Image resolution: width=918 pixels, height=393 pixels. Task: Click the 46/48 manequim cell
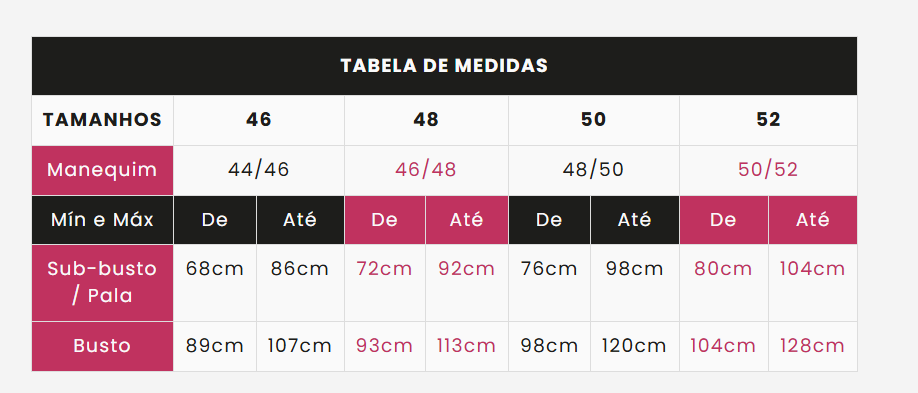pos(426,170)
